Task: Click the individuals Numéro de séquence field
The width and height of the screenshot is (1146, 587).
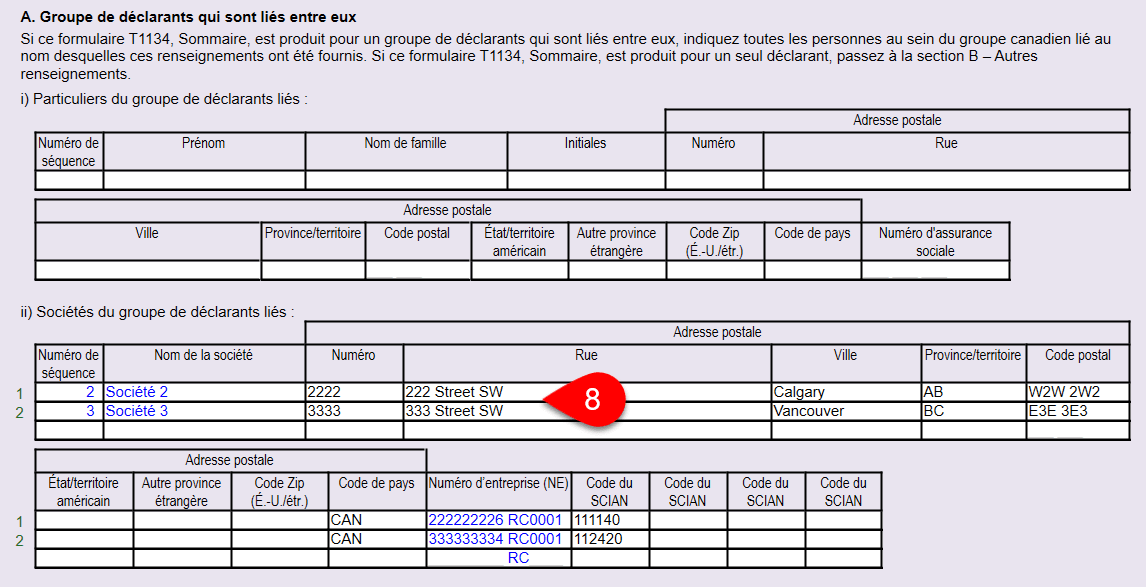Action: 69,180
